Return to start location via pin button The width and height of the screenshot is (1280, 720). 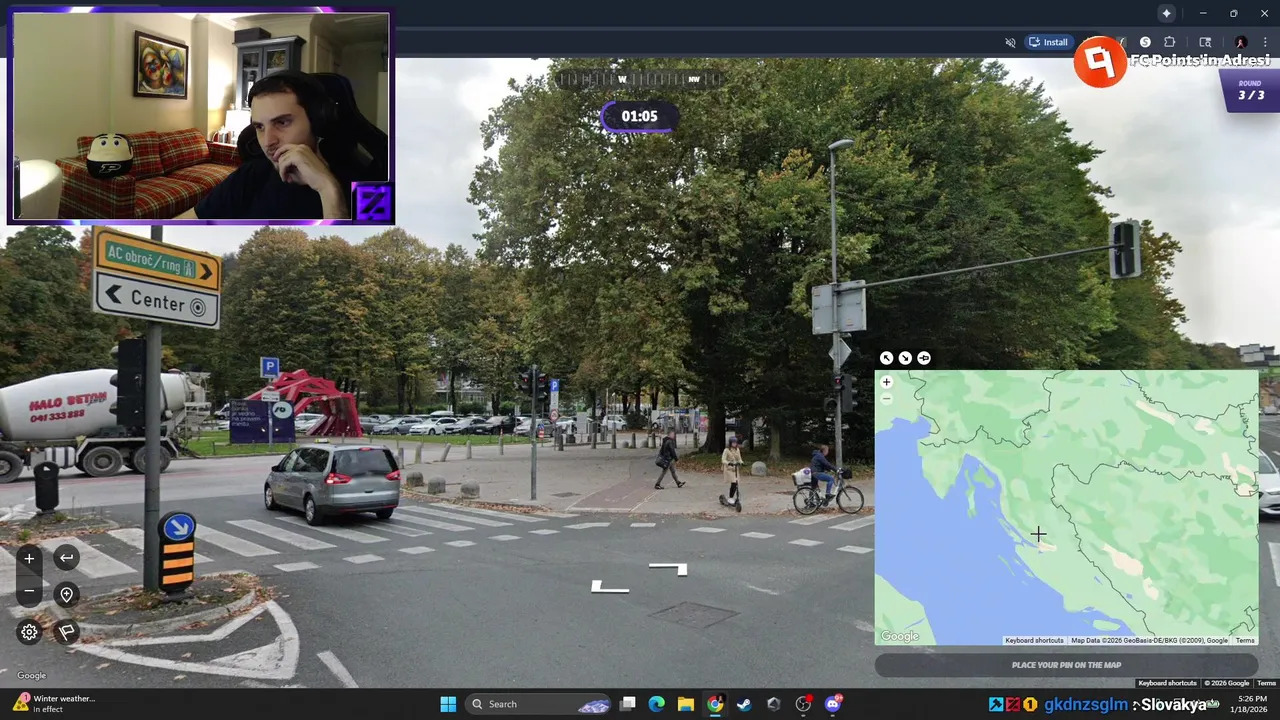tap(66, 594)
